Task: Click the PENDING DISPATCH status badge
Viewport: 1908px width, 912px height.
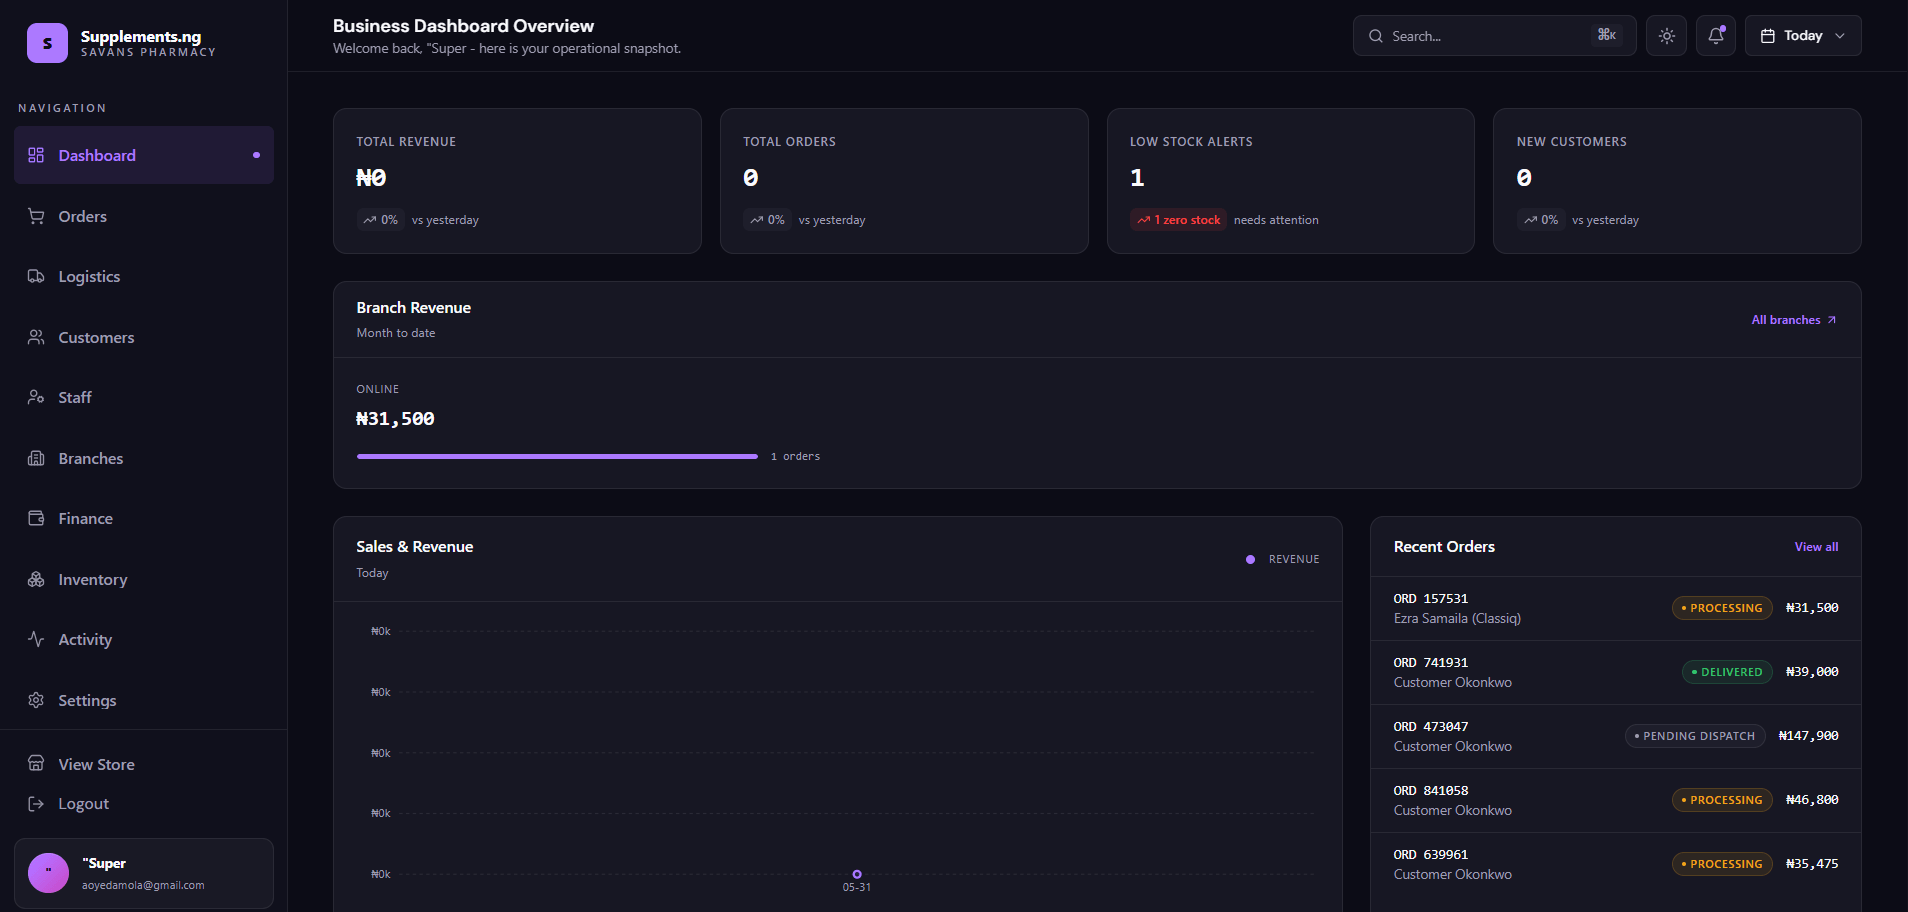Action: 1695,736
